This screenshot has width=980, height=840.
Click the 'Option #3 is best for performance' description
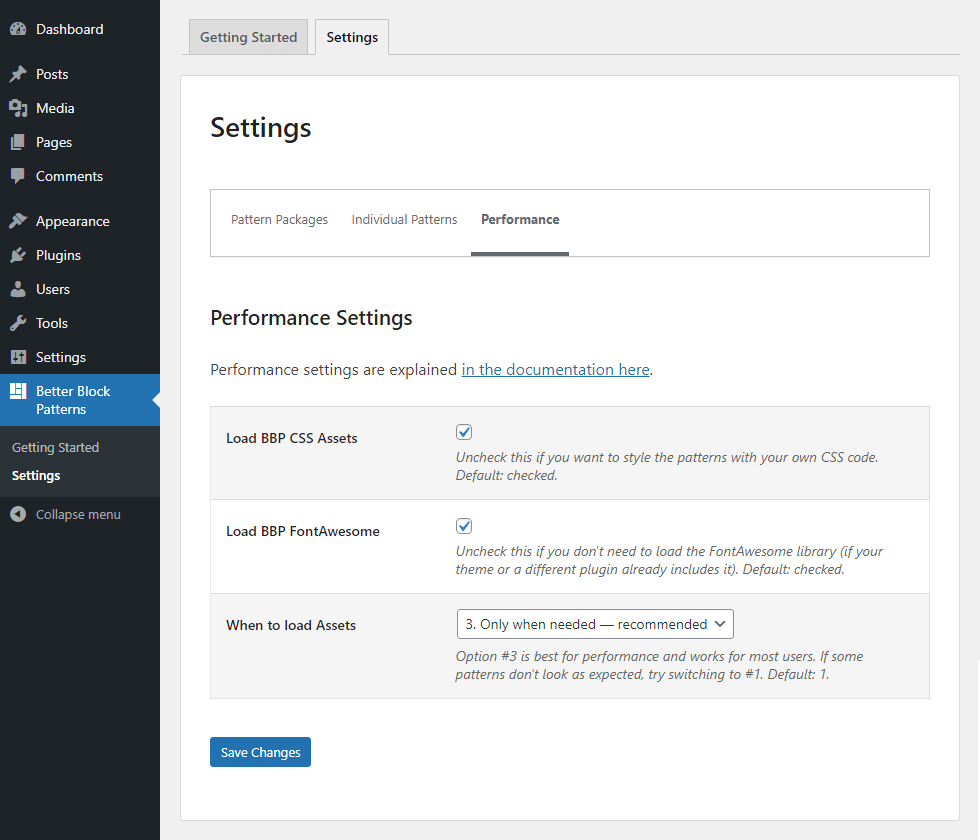(x=659, y=666)
